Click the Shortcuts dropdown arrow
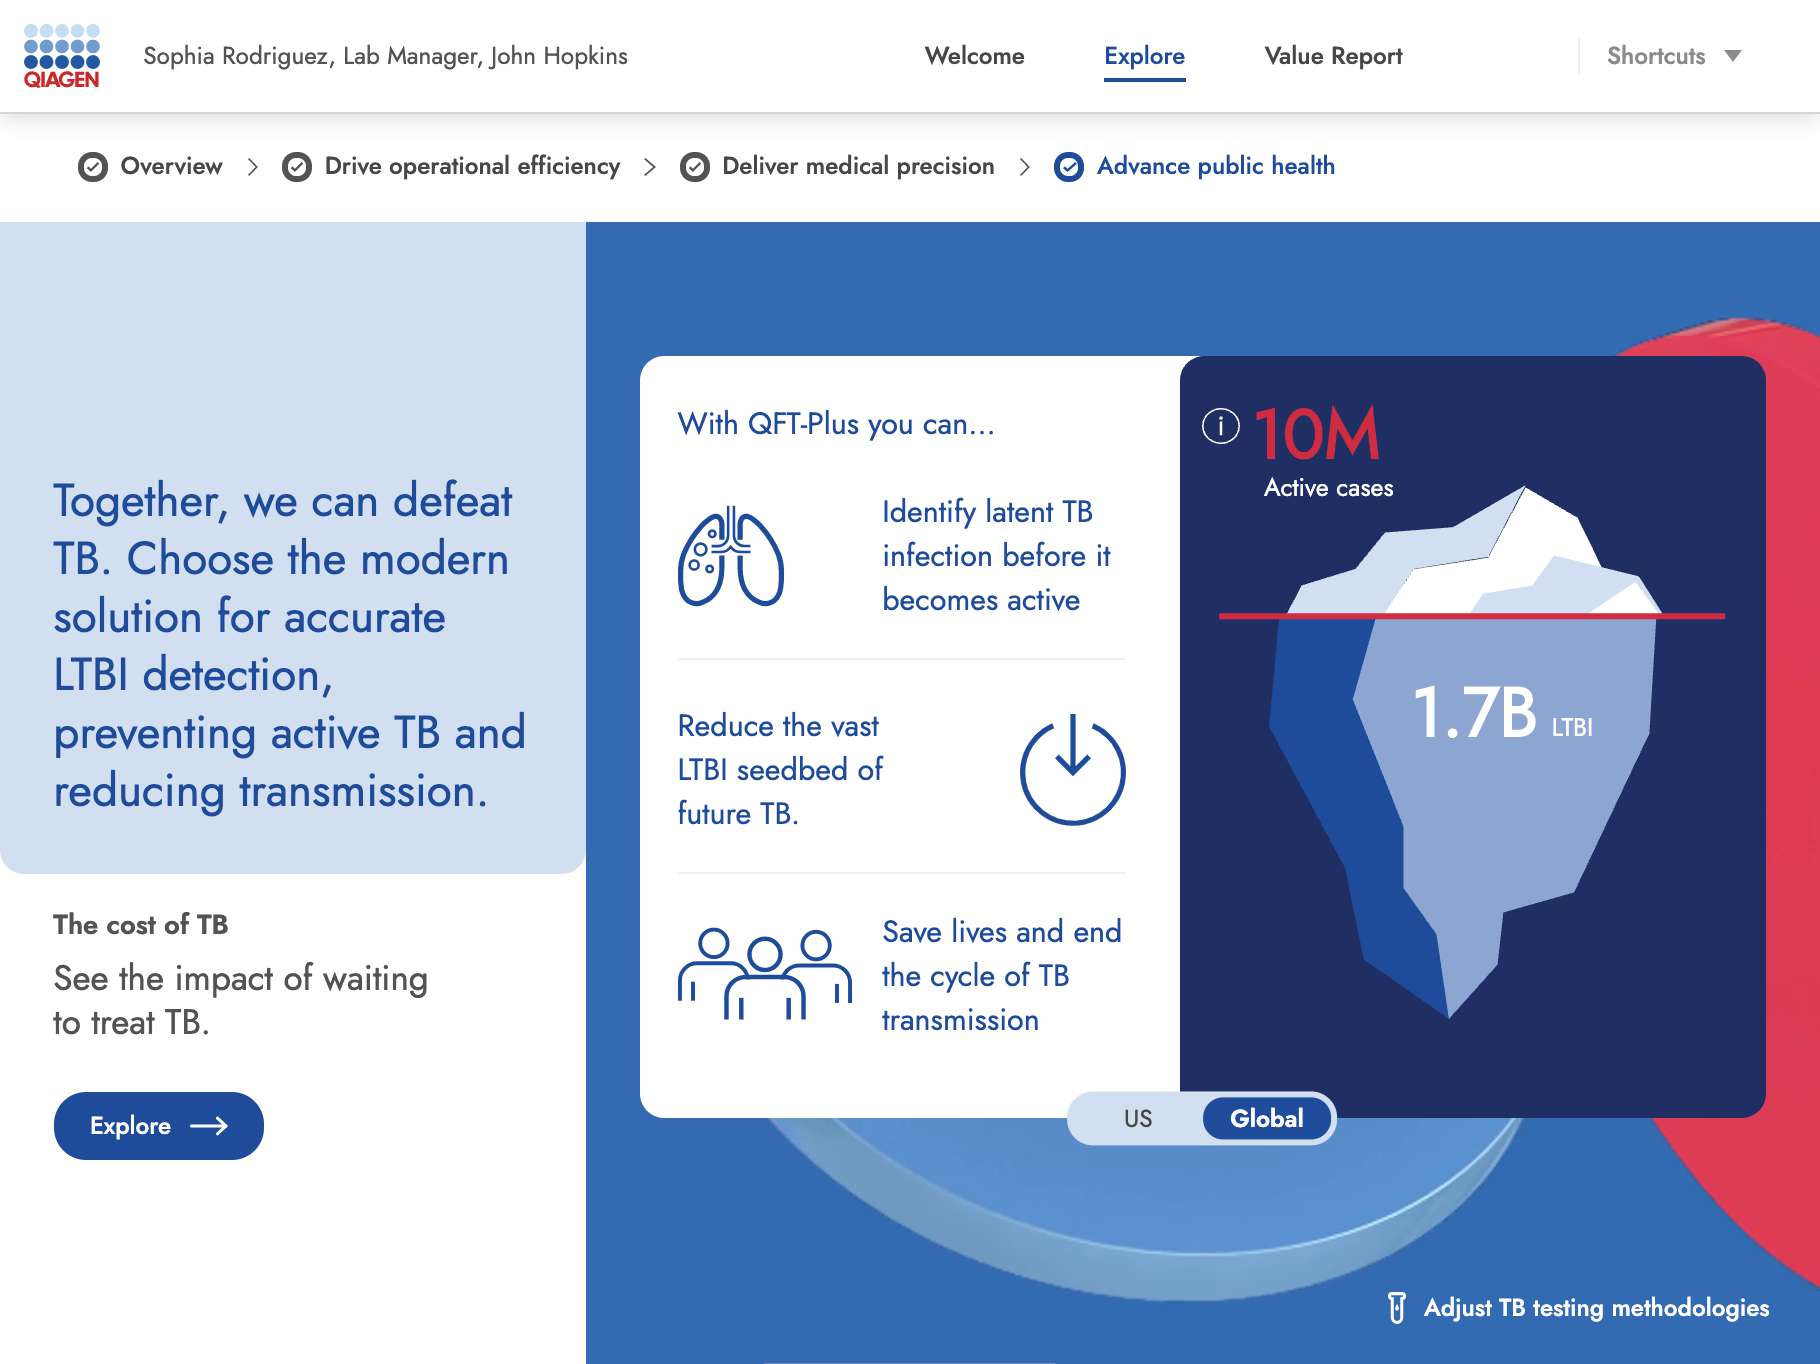Image resolution: width=1820 pixels, height=1364 pixels. (x=1733, y=56)
